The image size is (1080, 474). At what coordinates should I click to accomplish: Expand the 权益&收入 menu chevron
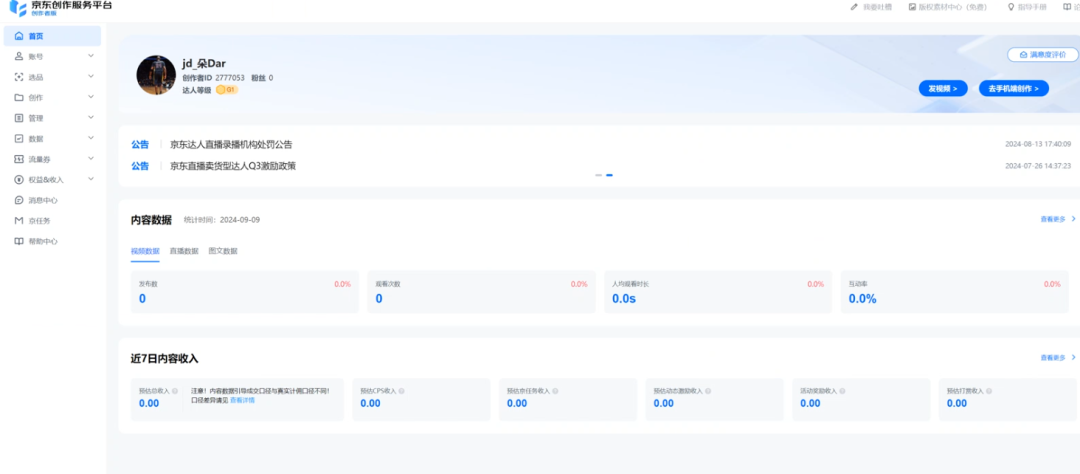(91, 179)
